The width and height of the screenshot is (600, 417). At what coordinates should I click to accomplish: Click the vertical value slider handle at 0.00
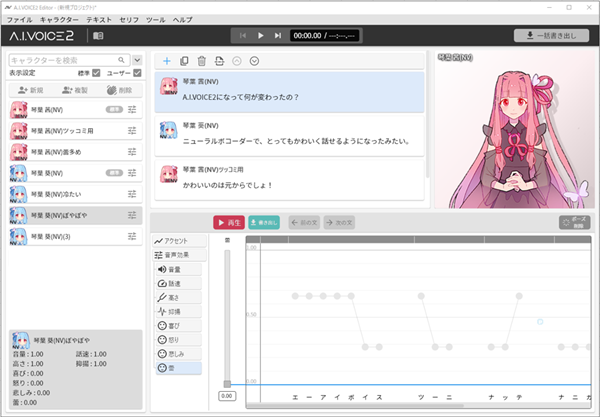(227, 384)
